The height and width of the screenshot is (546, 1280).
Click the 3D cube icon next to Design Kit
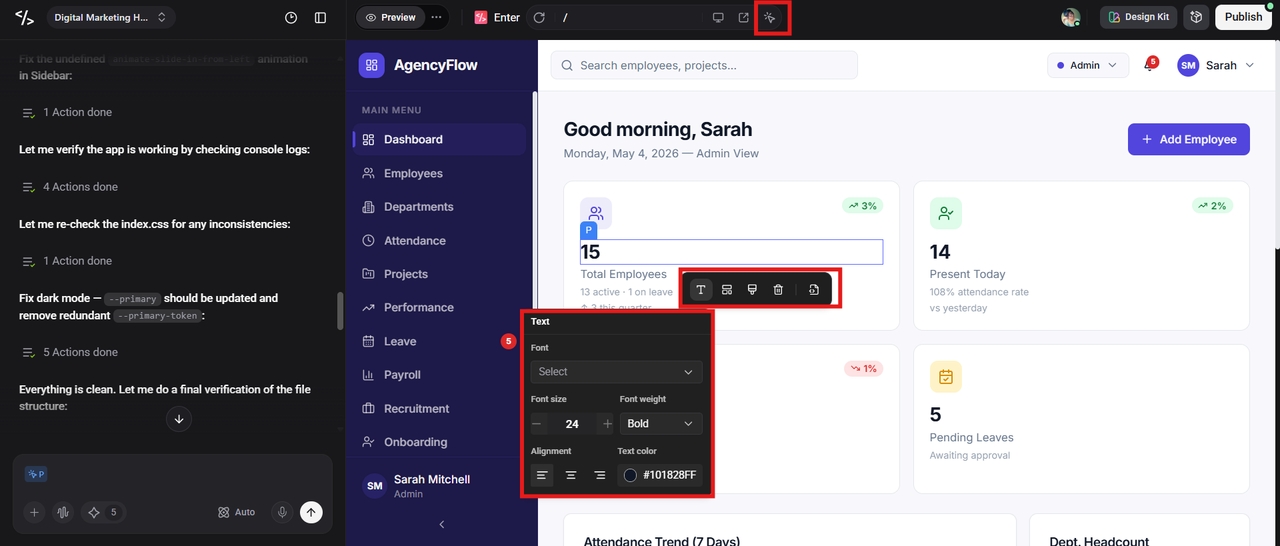point(1195,17)
